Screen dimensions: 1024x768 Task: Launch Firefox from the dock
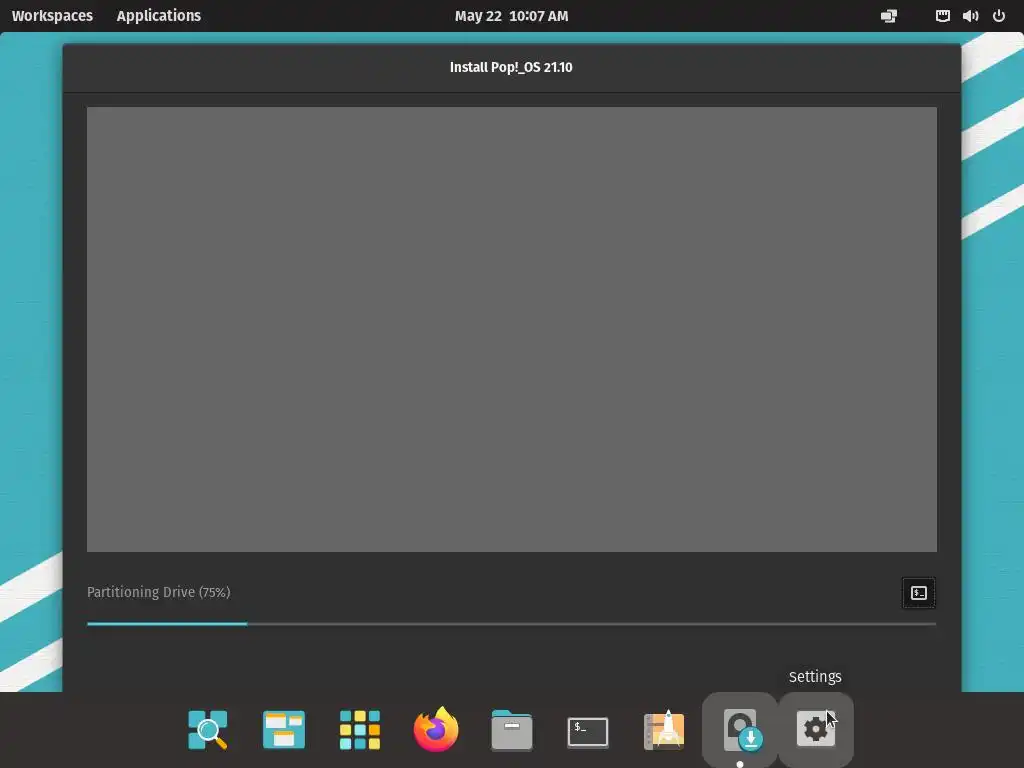436,729
